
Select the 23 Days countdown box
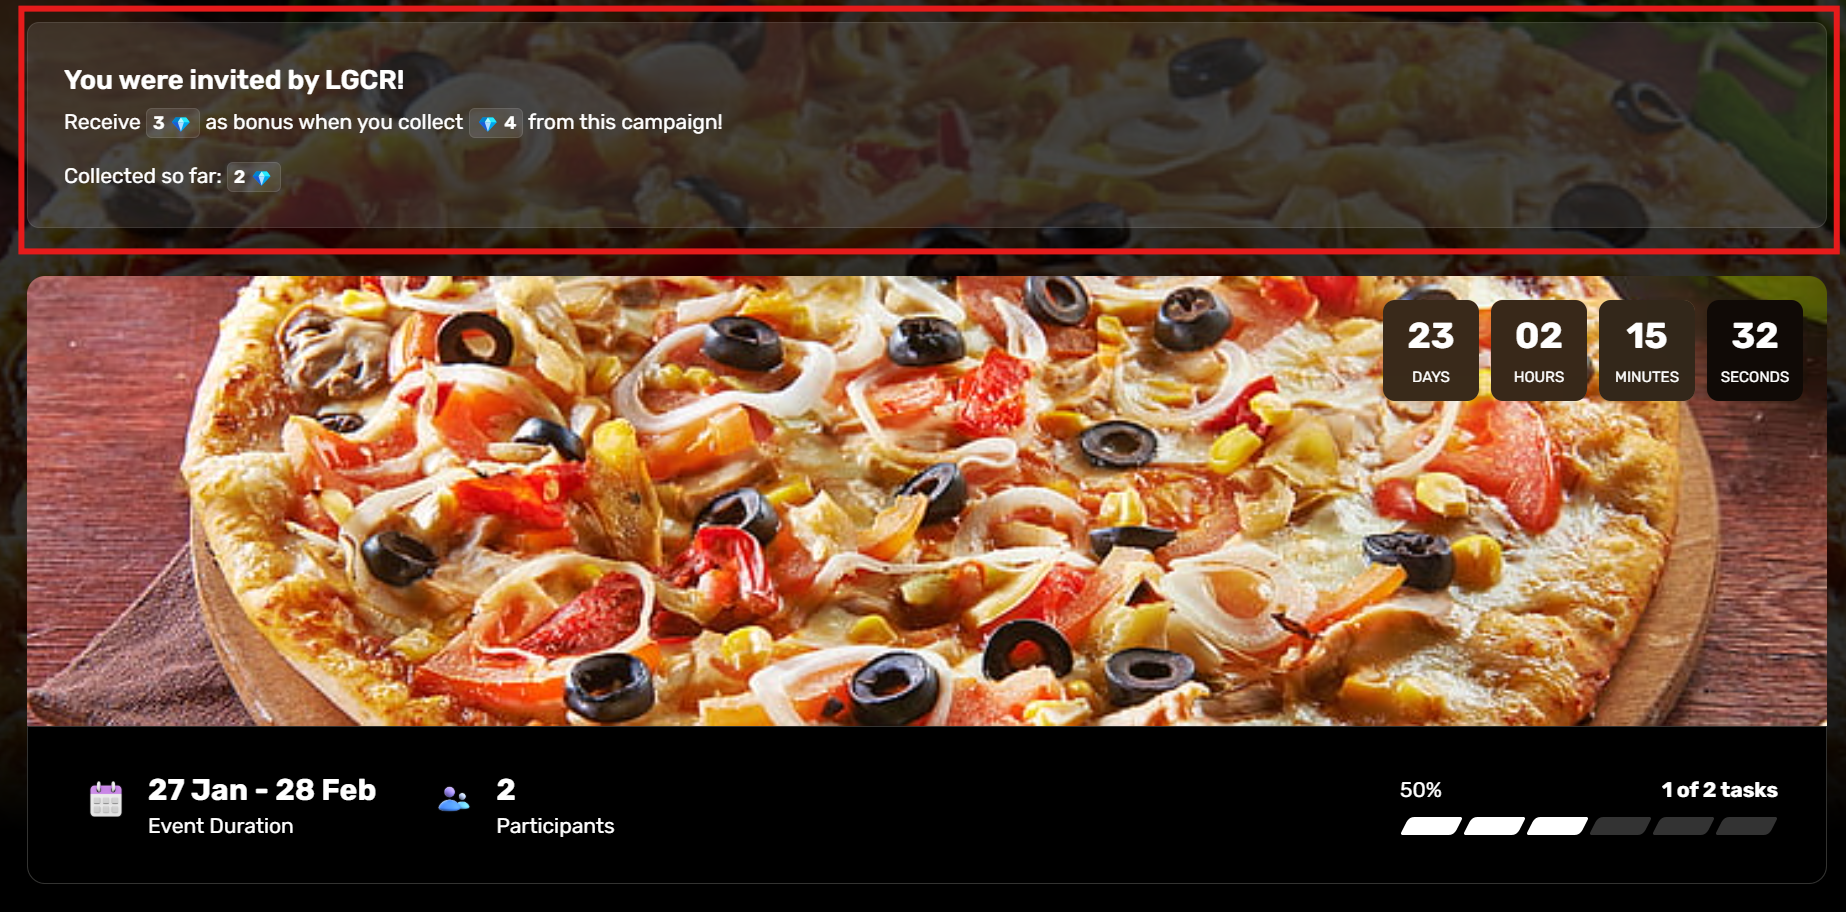click(x=1430, y=350)
